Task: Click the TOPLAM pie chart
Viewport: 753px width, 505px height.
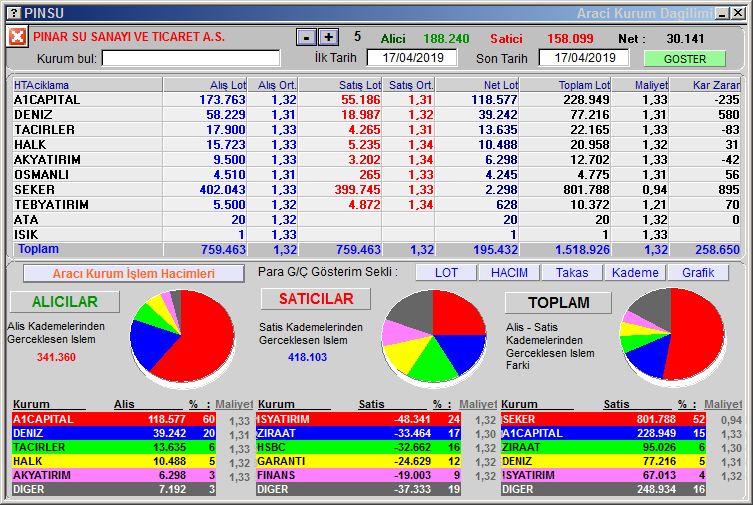Action: (672, 335)
